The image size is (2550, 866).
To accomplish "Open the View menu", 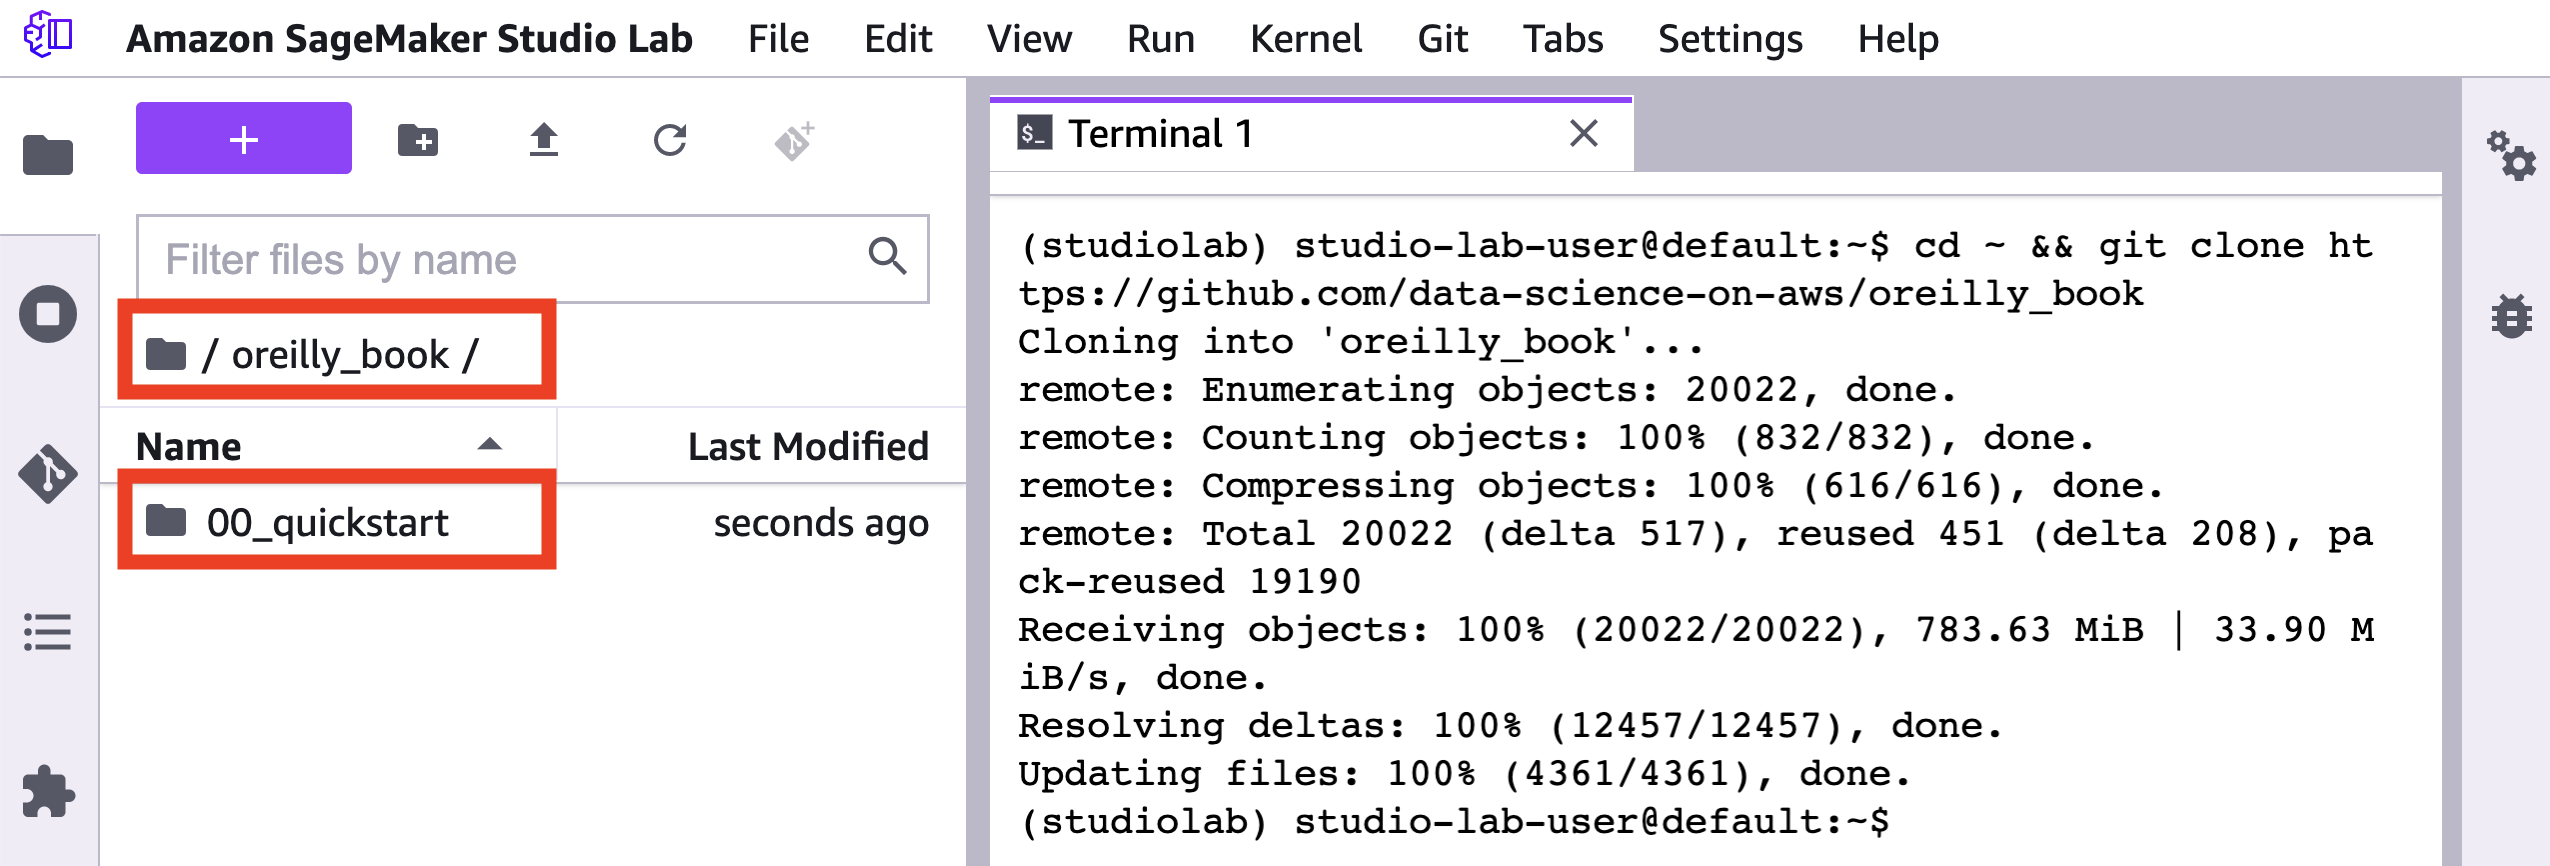I will 1029,39.
